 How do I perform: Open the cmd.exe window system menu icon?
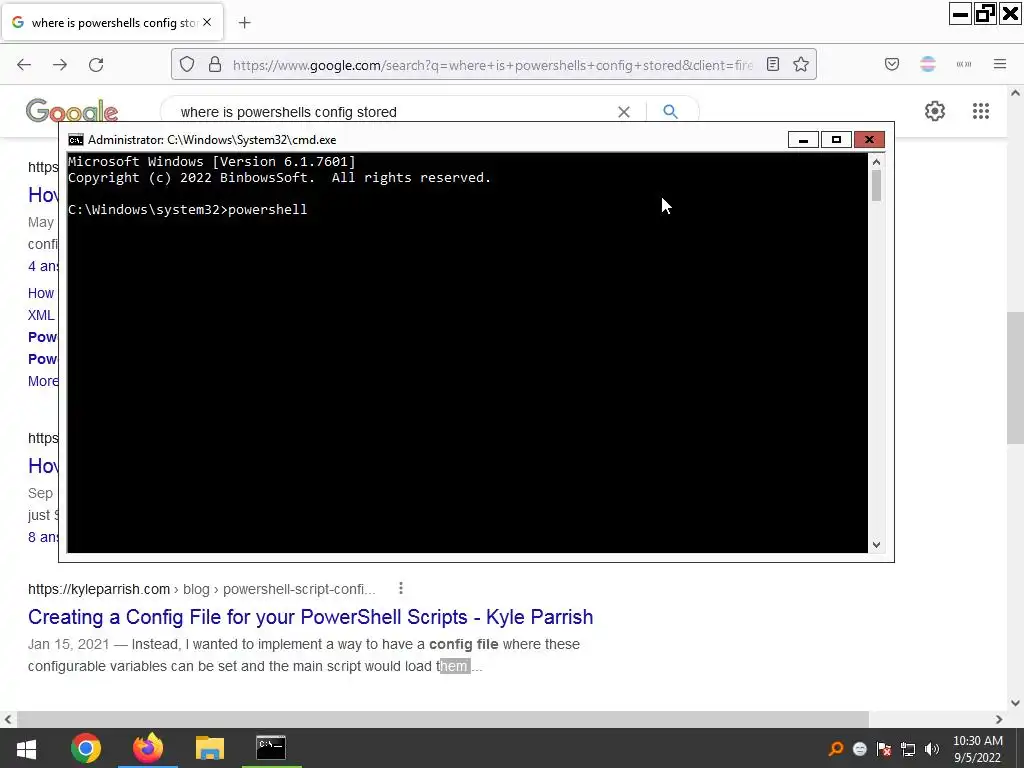coord(76,140)
